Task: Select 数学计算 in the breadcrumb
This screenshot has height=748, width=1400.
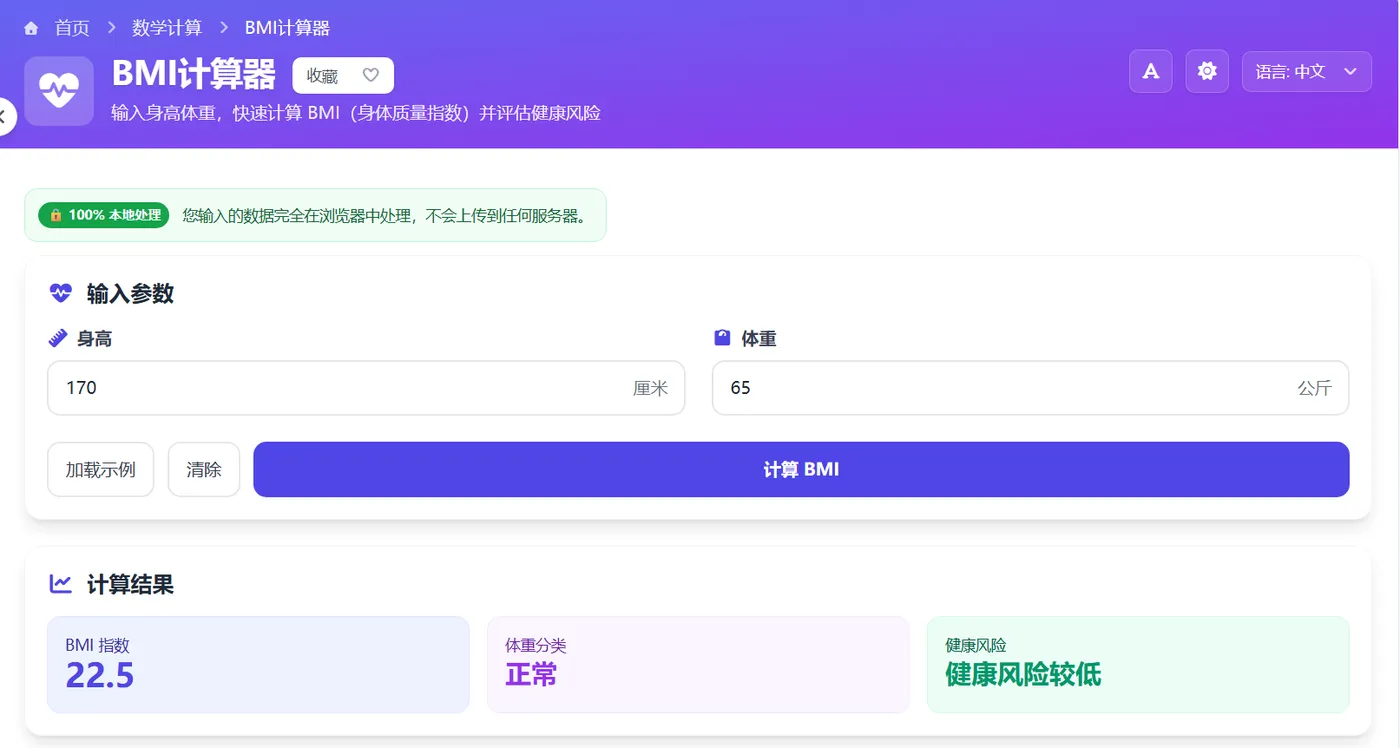Action: tap(166, 27)
